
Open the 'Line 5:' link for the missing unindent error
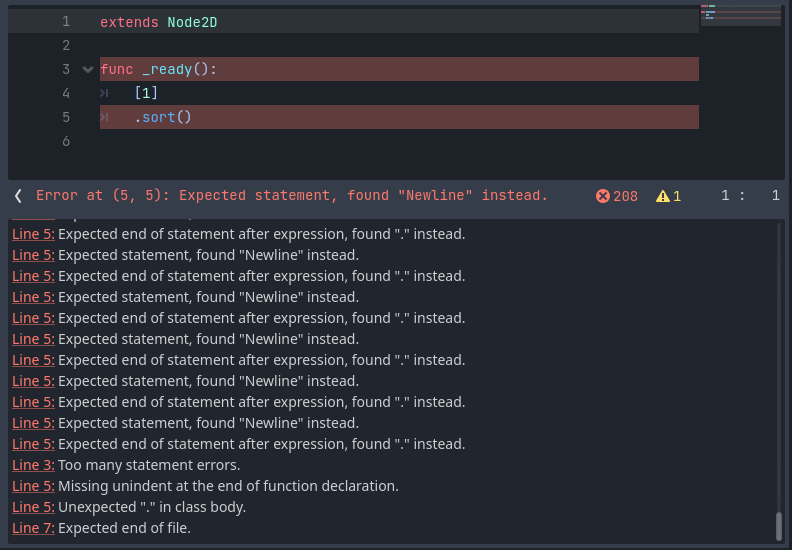tap(33, 486)
